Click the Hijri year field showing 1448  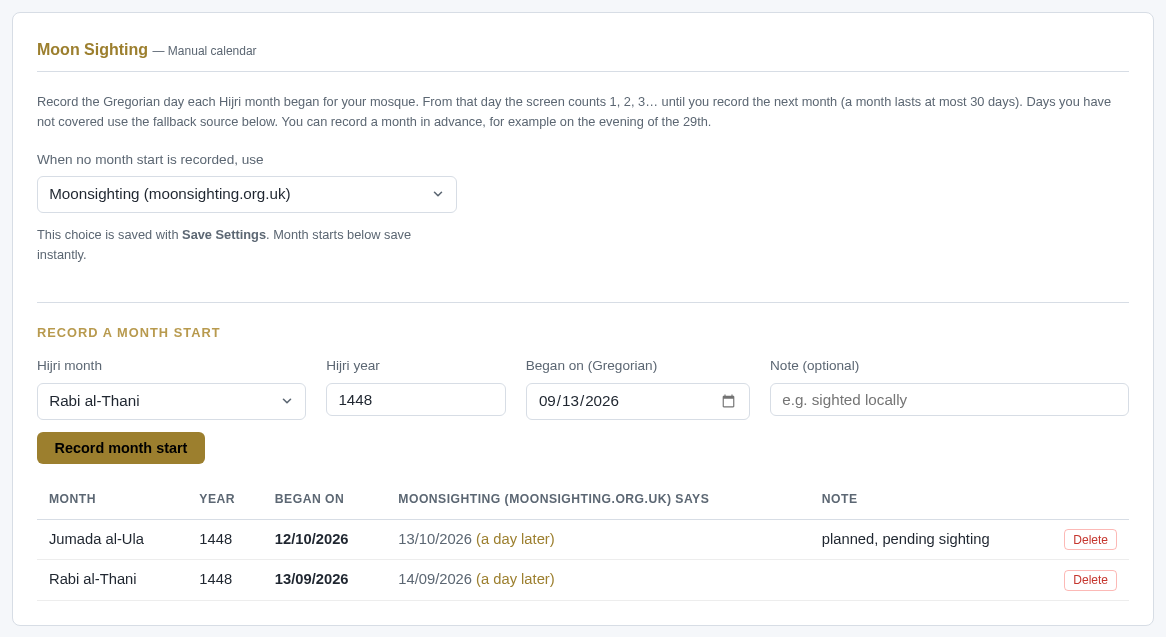click(x=416, y=400)
